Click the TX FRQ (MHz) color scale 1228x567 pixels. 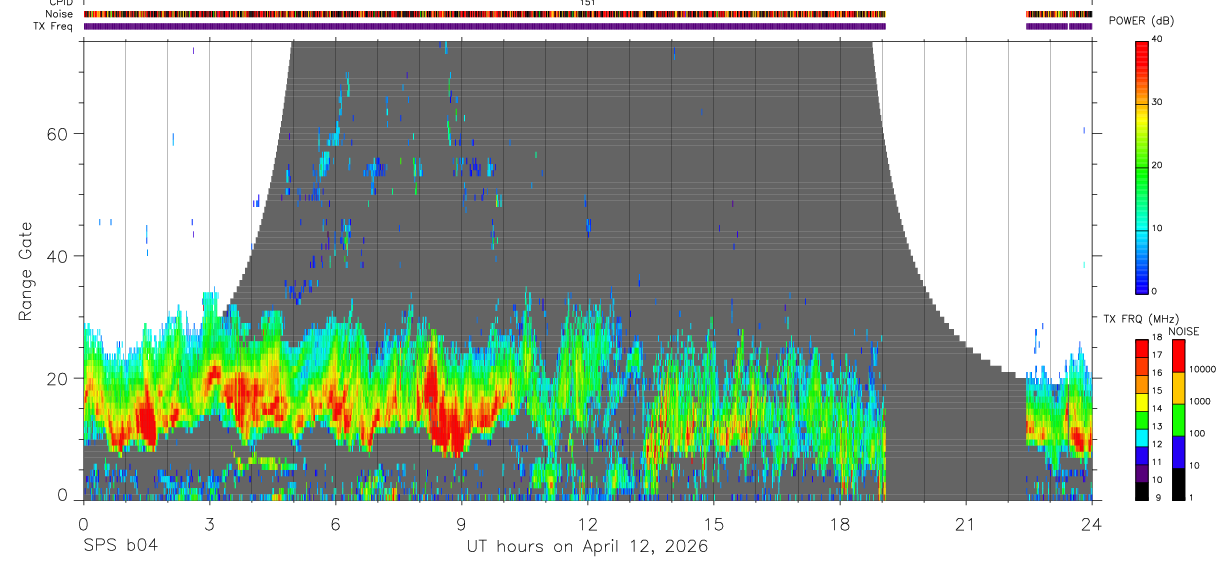[1141, 419]
